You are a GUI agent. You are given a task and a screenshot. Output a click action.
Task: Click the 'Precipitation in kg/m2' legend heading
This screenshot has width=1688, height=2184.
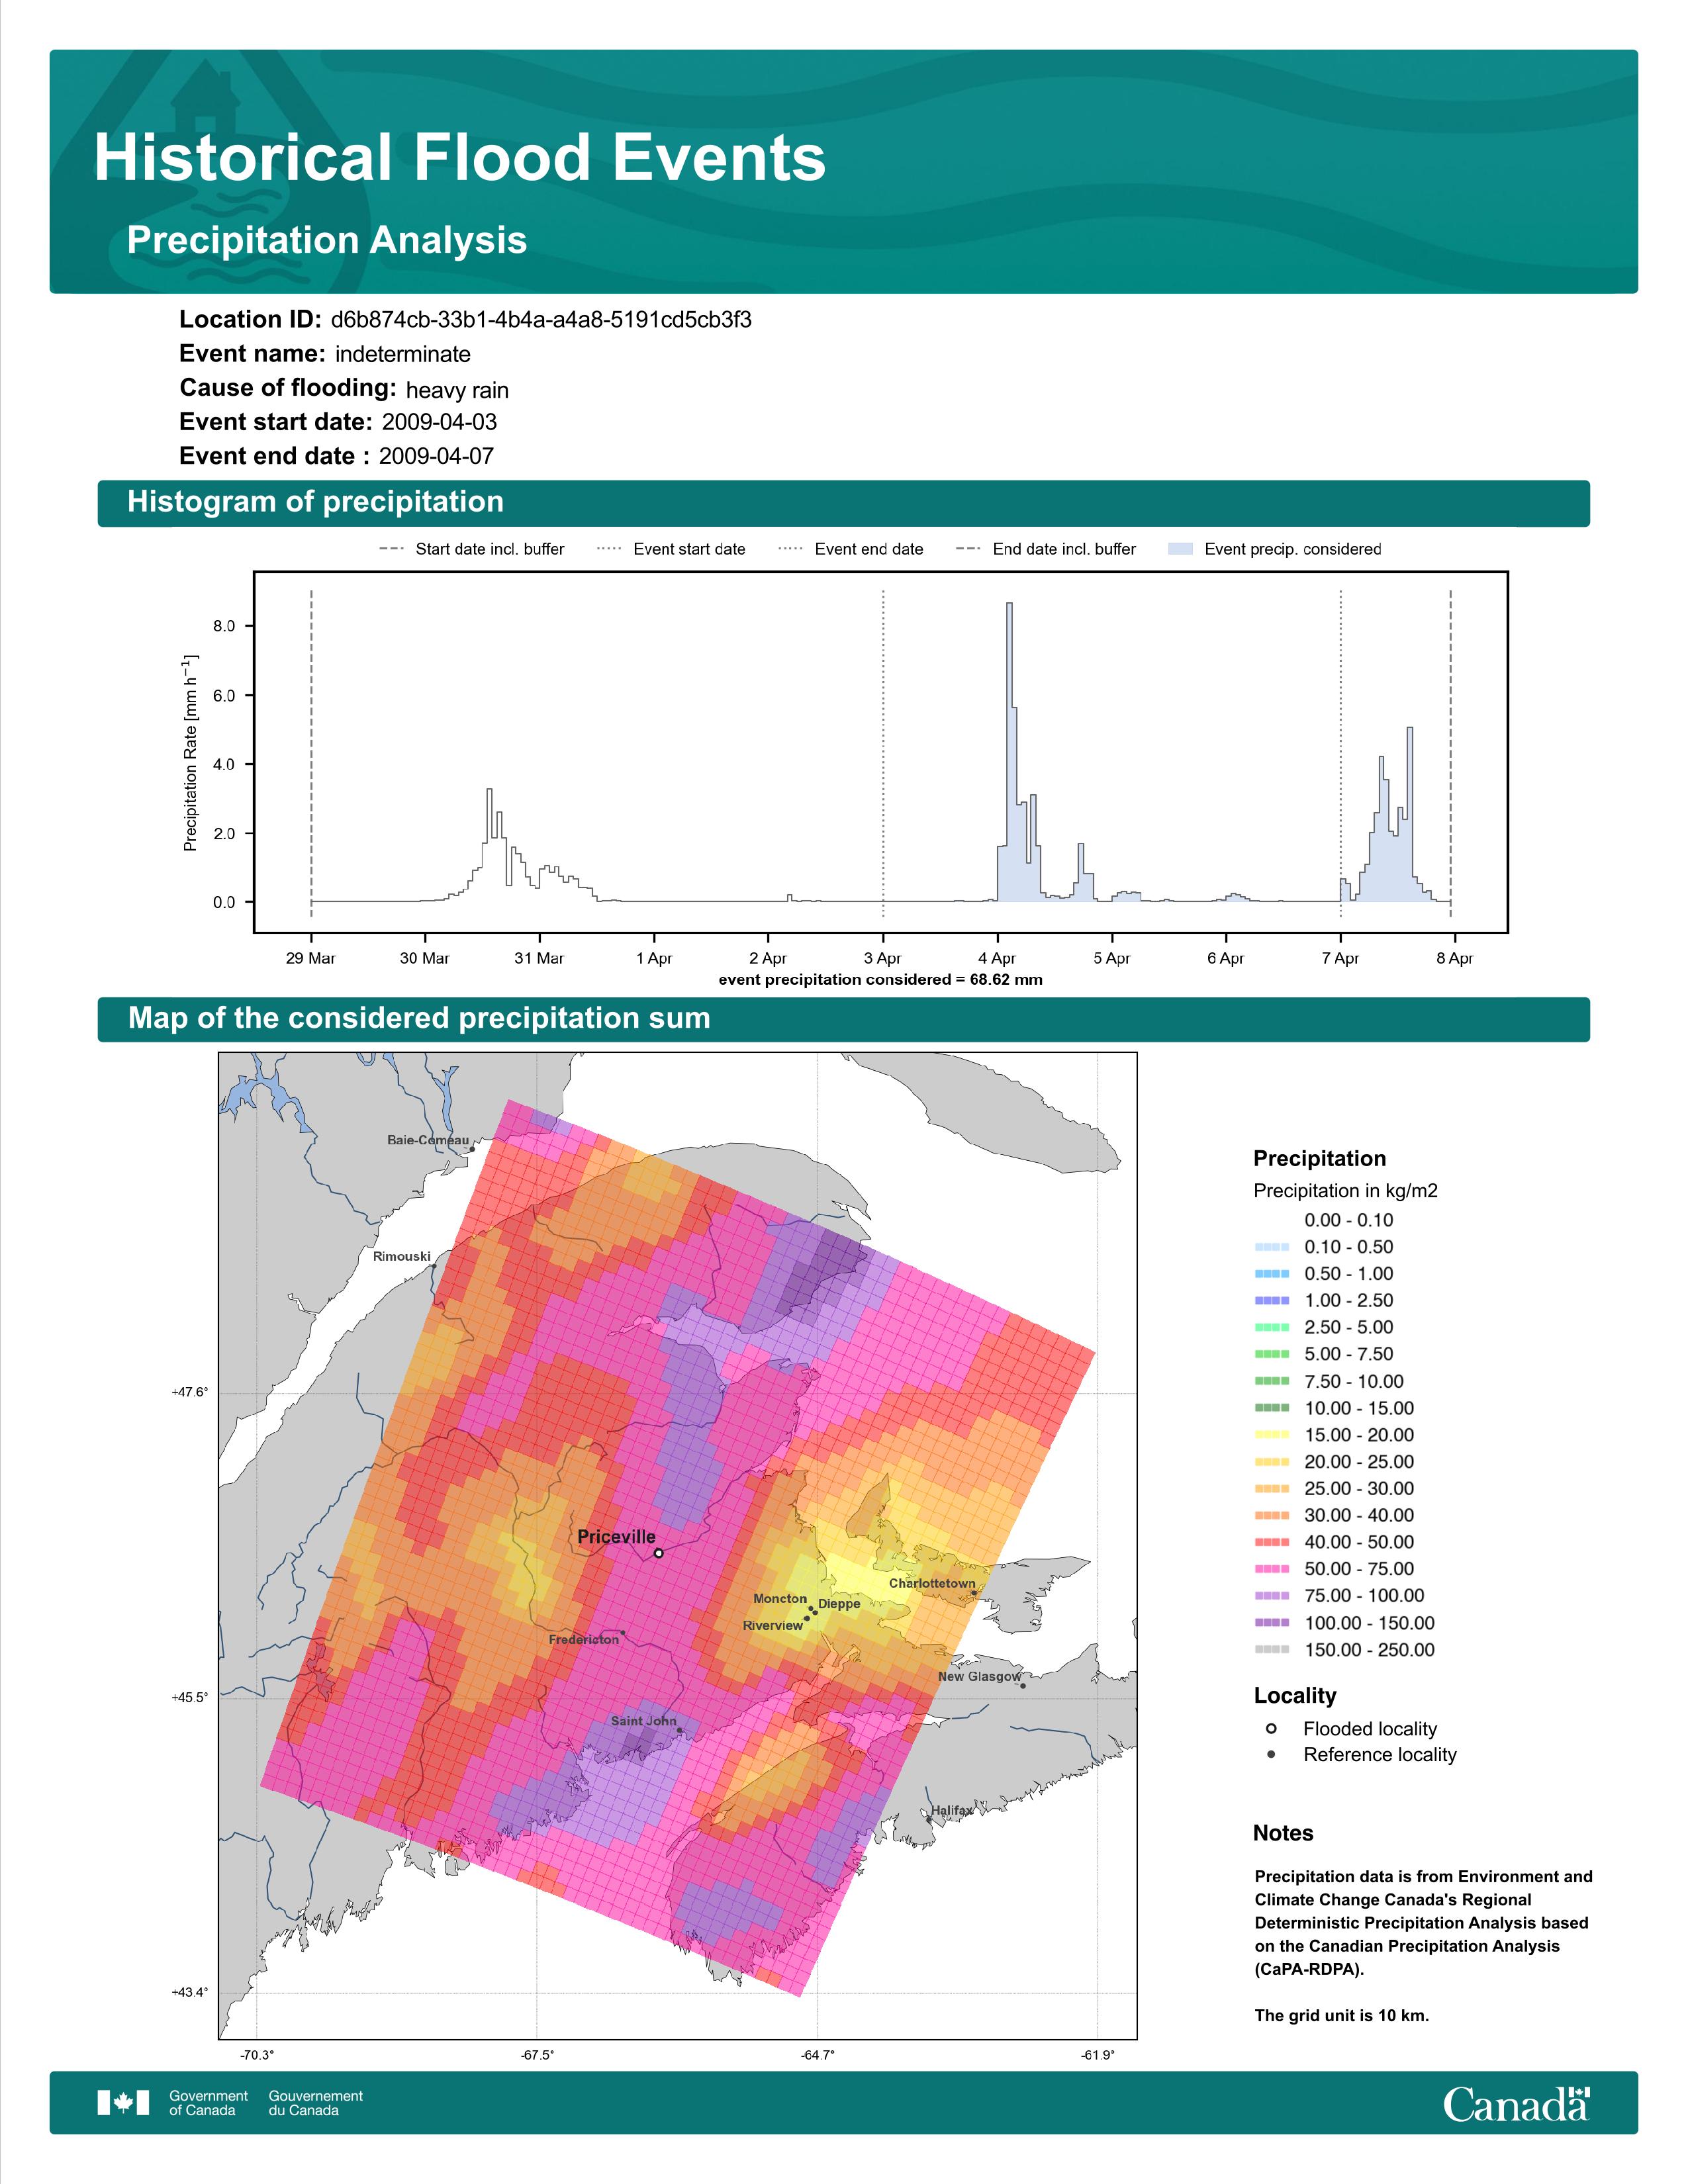[x=1346, y=1191]
